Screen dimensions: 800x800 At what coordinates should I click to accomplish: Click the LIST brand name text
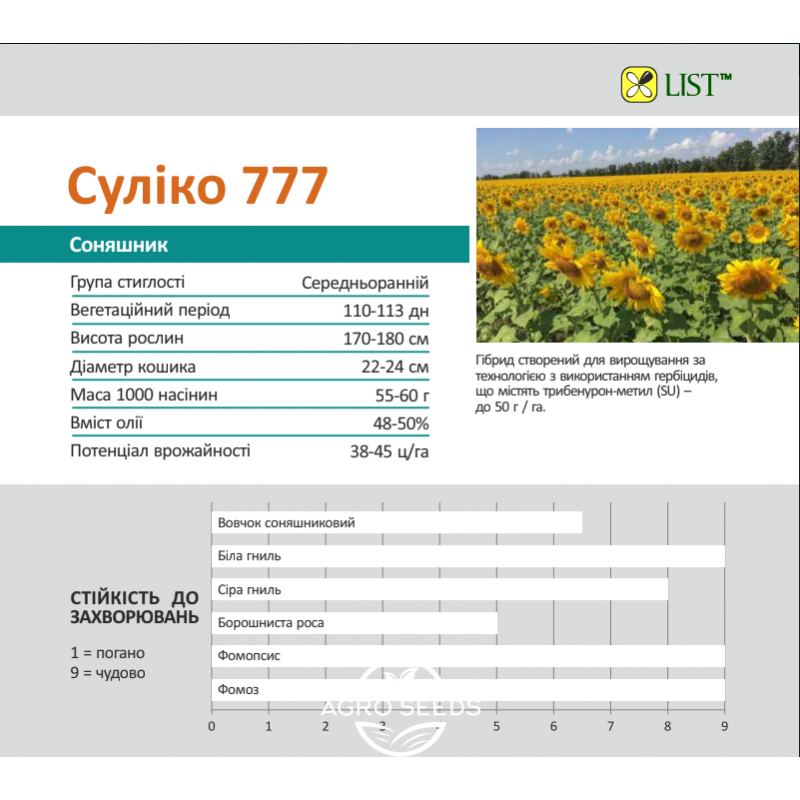pos(698,85)
